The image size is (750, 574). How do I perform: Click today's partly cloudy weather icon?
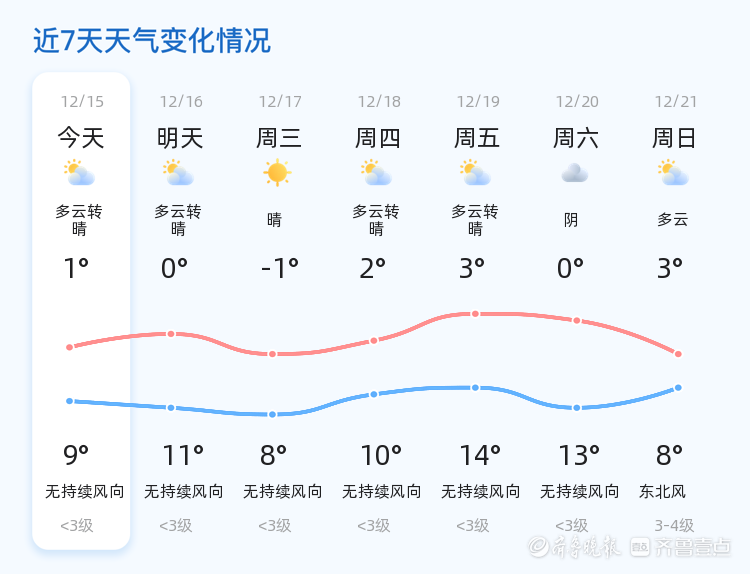79,173
